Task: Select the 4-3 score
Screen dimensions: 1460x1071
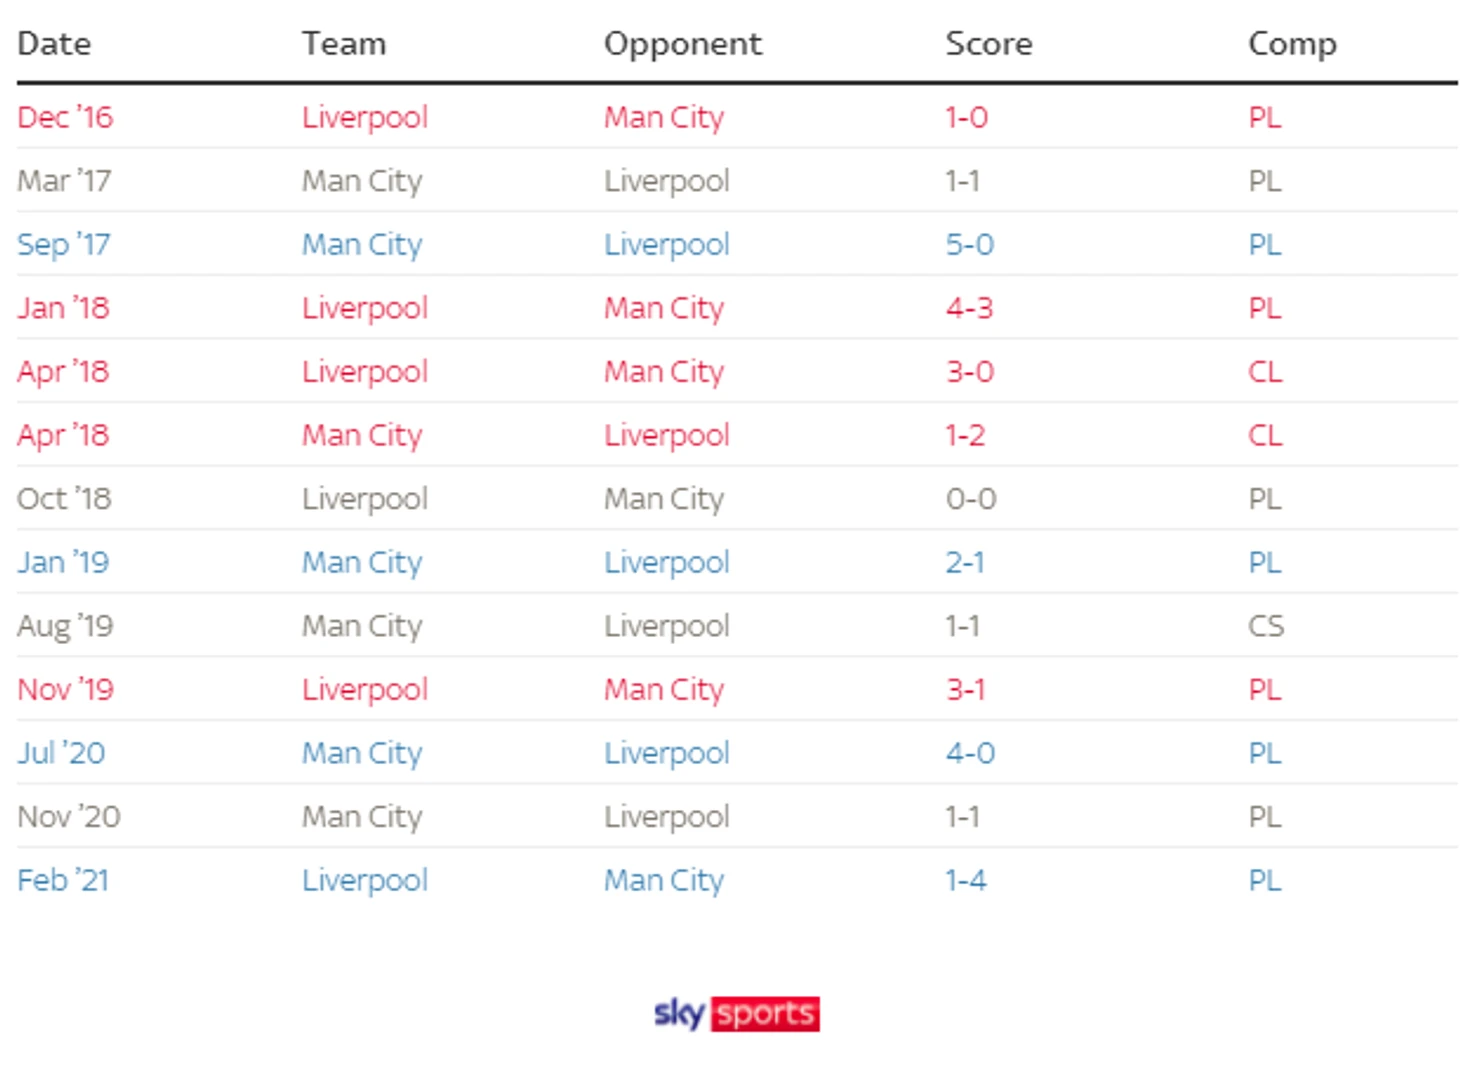Action: 968,308
